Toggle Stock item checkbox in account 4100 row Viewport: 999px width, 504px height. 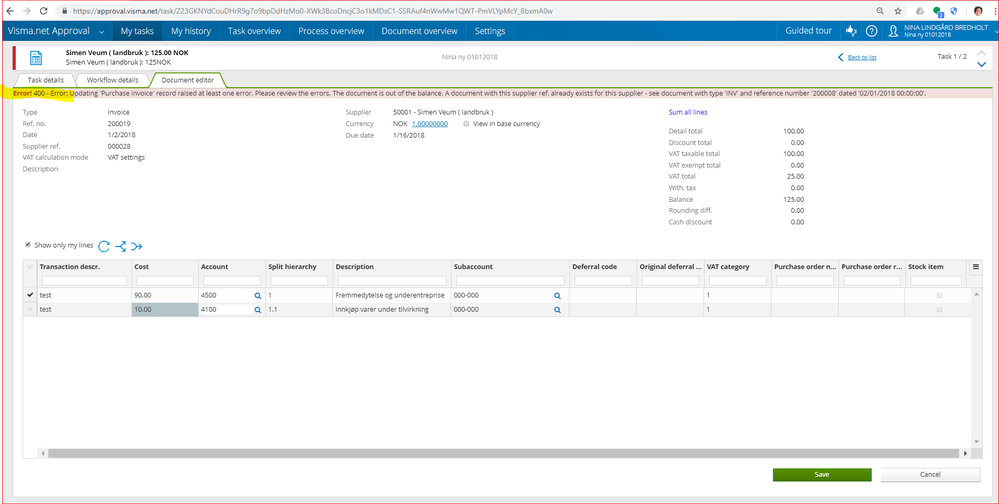click(x=939, y=310)
